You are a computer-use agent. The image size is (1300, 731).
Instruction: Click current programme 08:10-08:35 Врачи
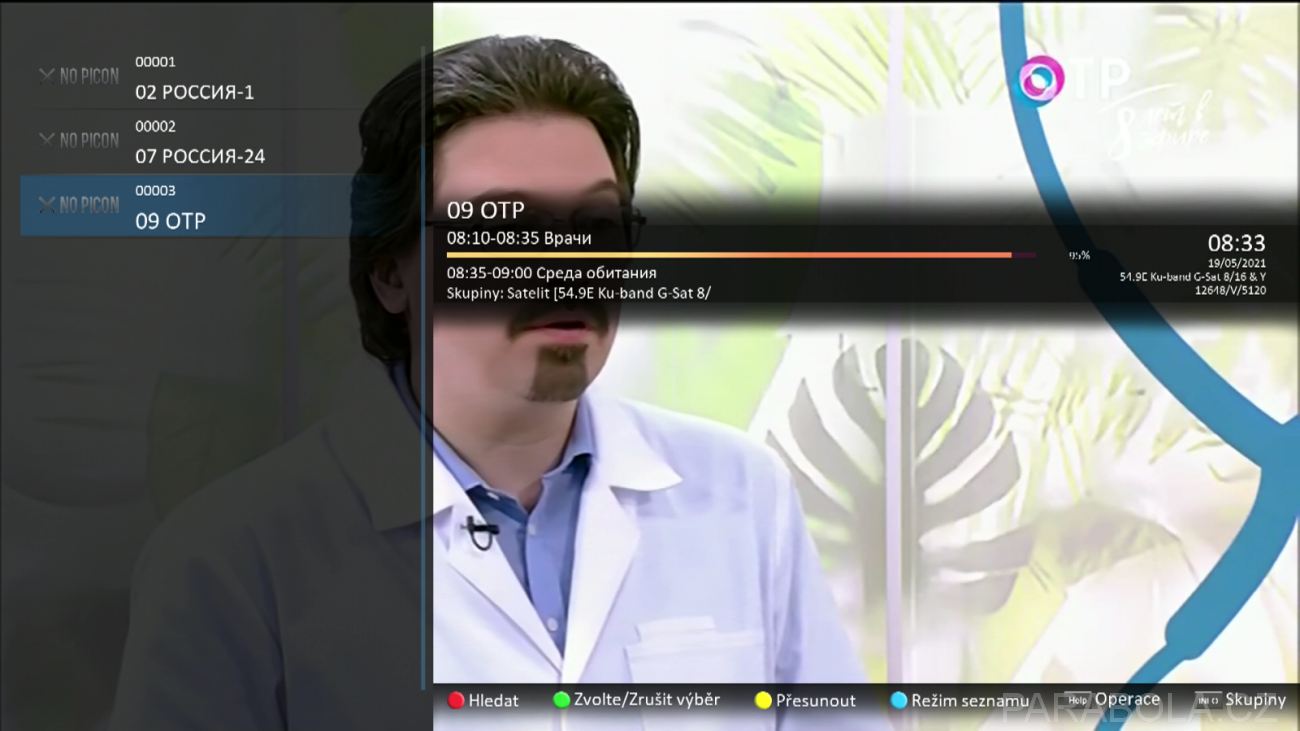(519, 238)
